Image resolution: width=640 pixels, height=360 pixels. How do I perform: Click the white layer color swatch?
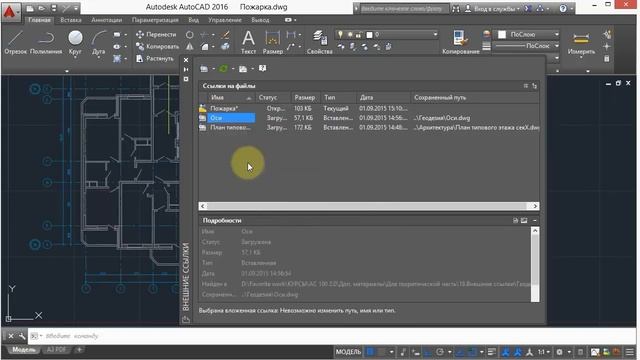pyautogui.click(x=369, y=35)
